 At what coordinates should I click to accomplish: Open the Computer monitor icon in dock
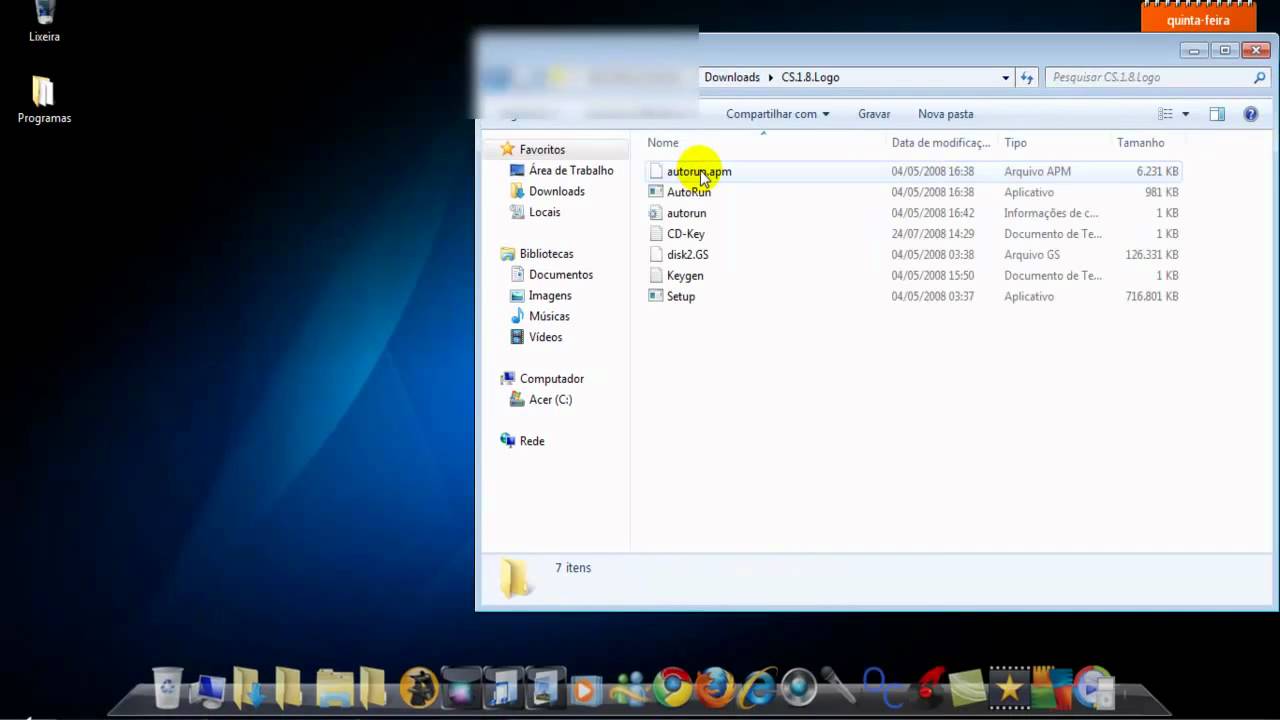208,690
